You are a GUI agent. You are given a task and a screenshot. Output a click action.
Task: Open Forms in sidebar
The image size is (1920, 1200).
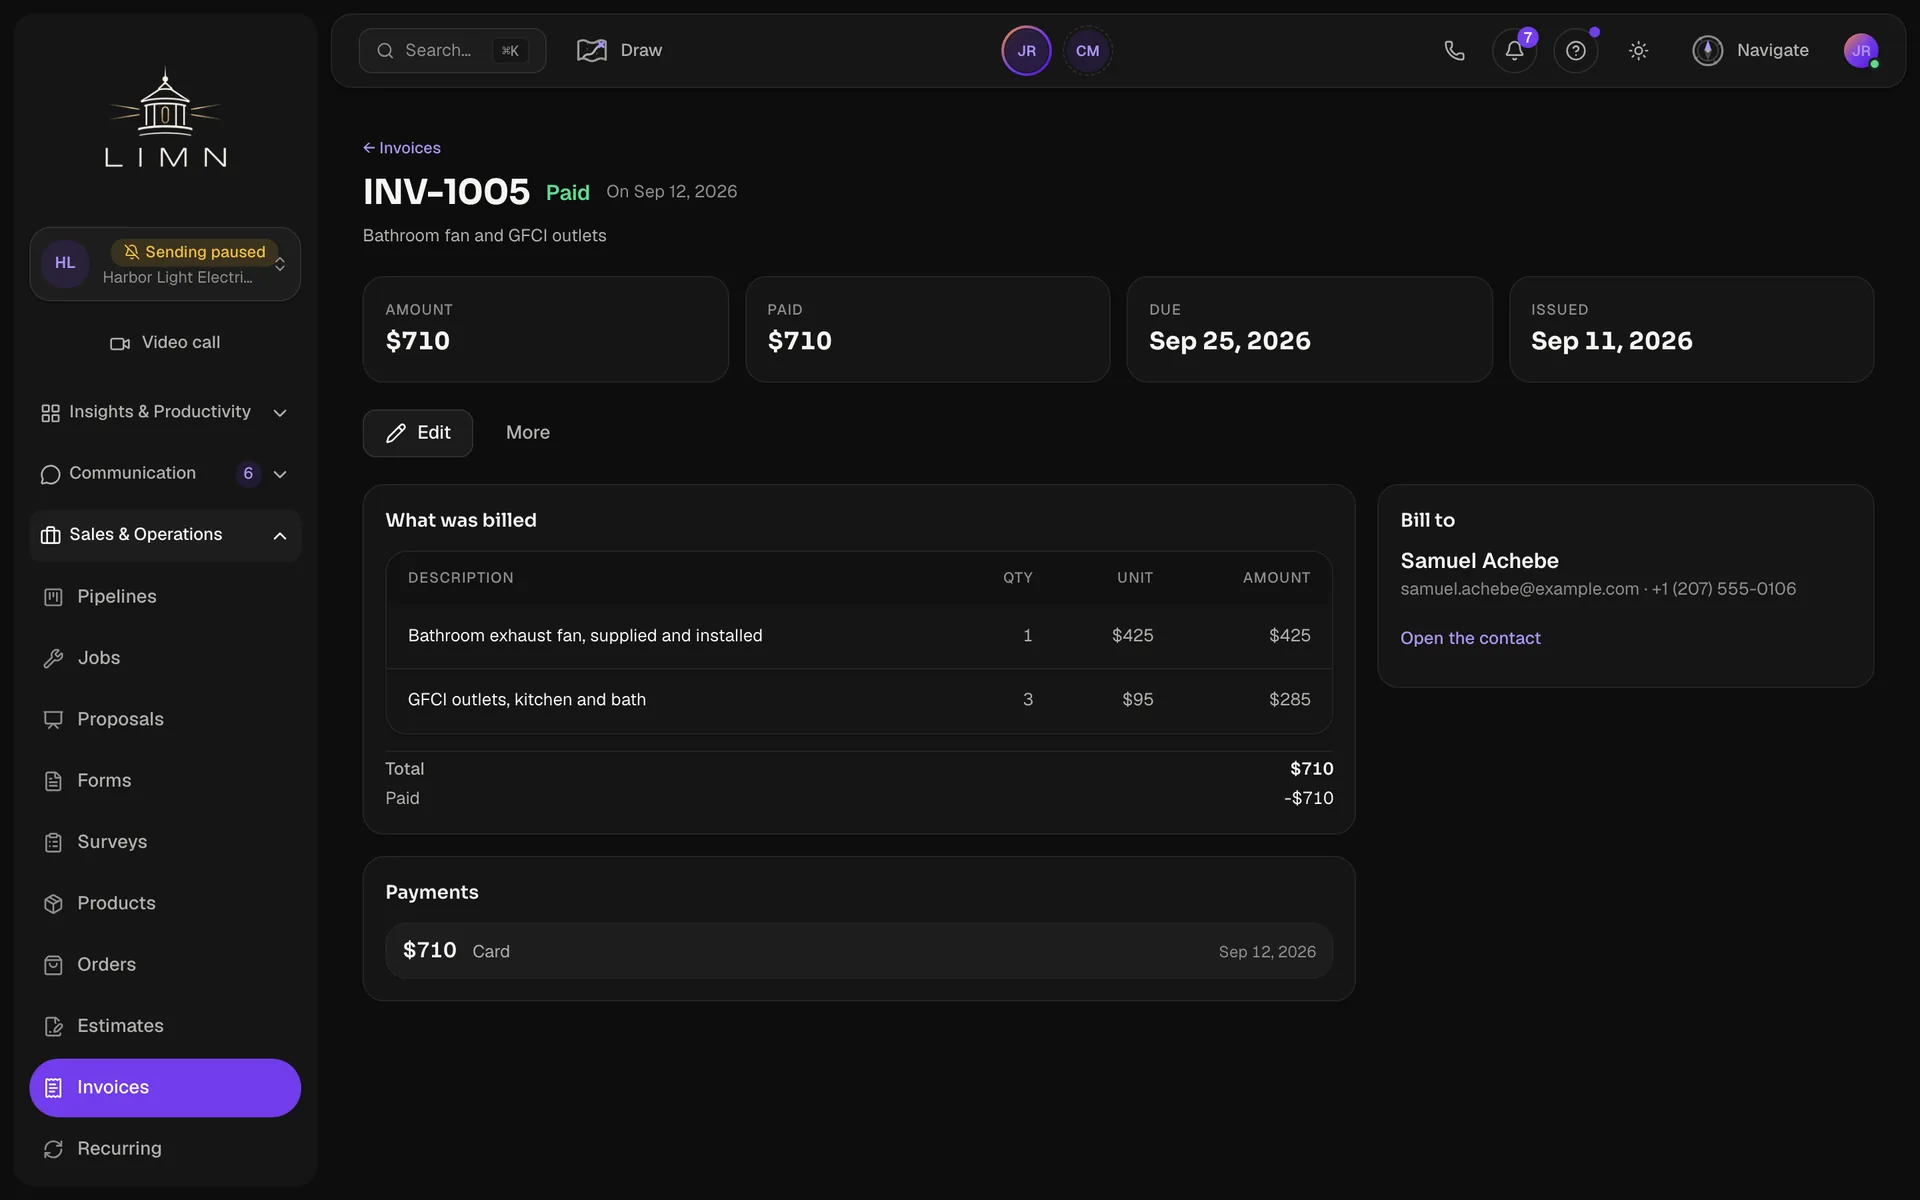[x=165, y=781]
